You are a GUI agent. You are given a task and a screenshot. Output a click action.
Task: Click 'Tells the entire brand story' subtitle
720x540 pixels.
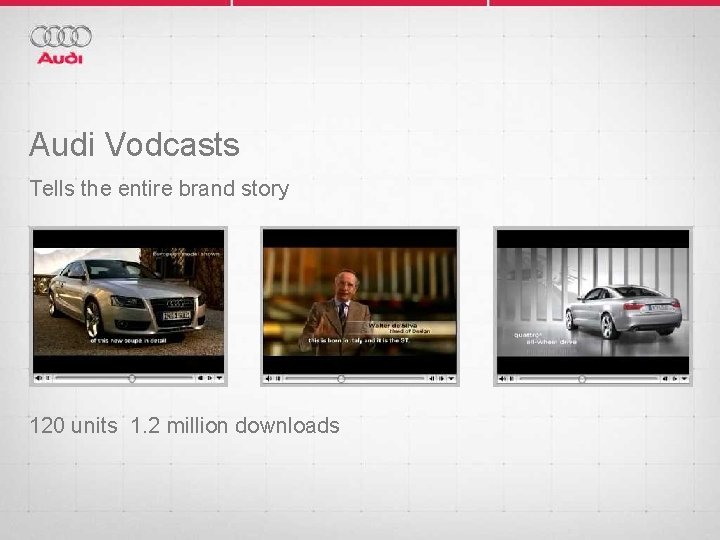[x=159, y=188]
